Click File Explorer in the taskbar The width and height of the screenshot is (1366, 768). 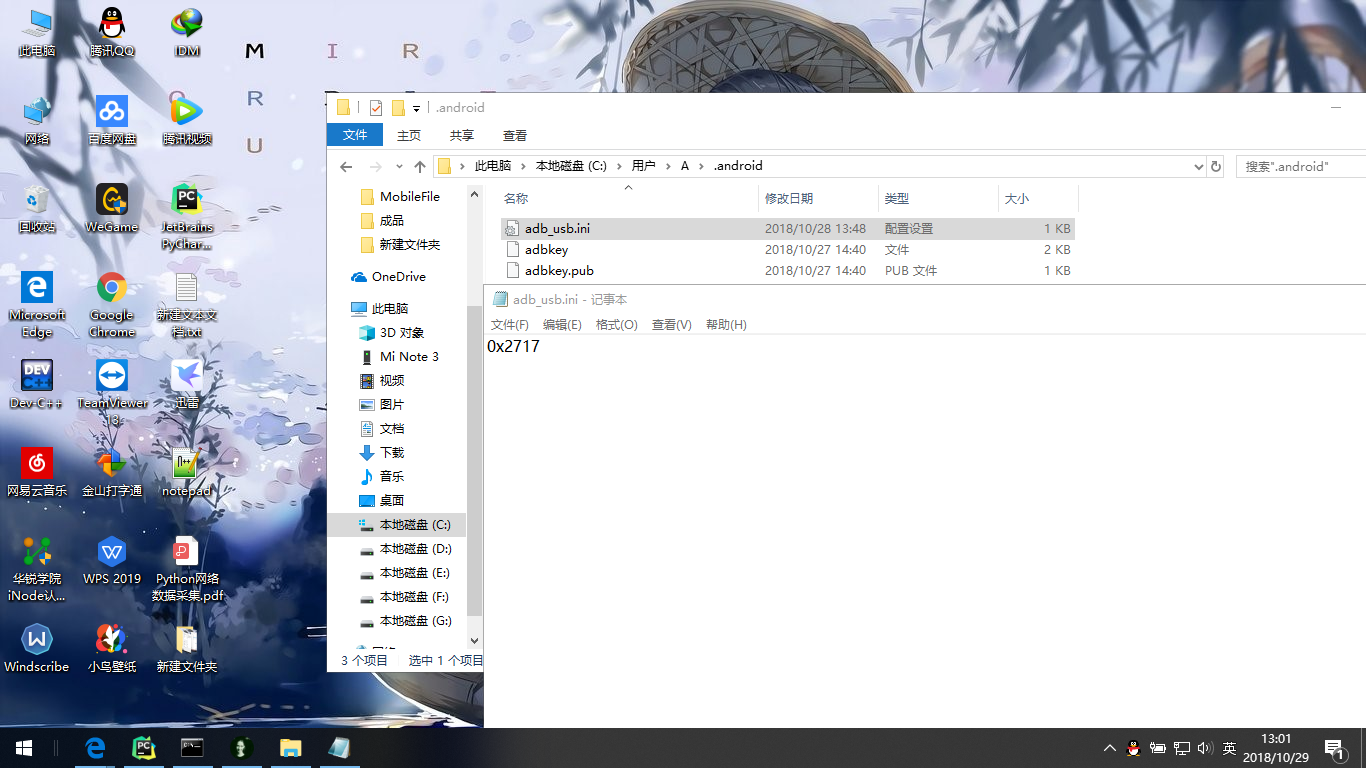point(290,748)
